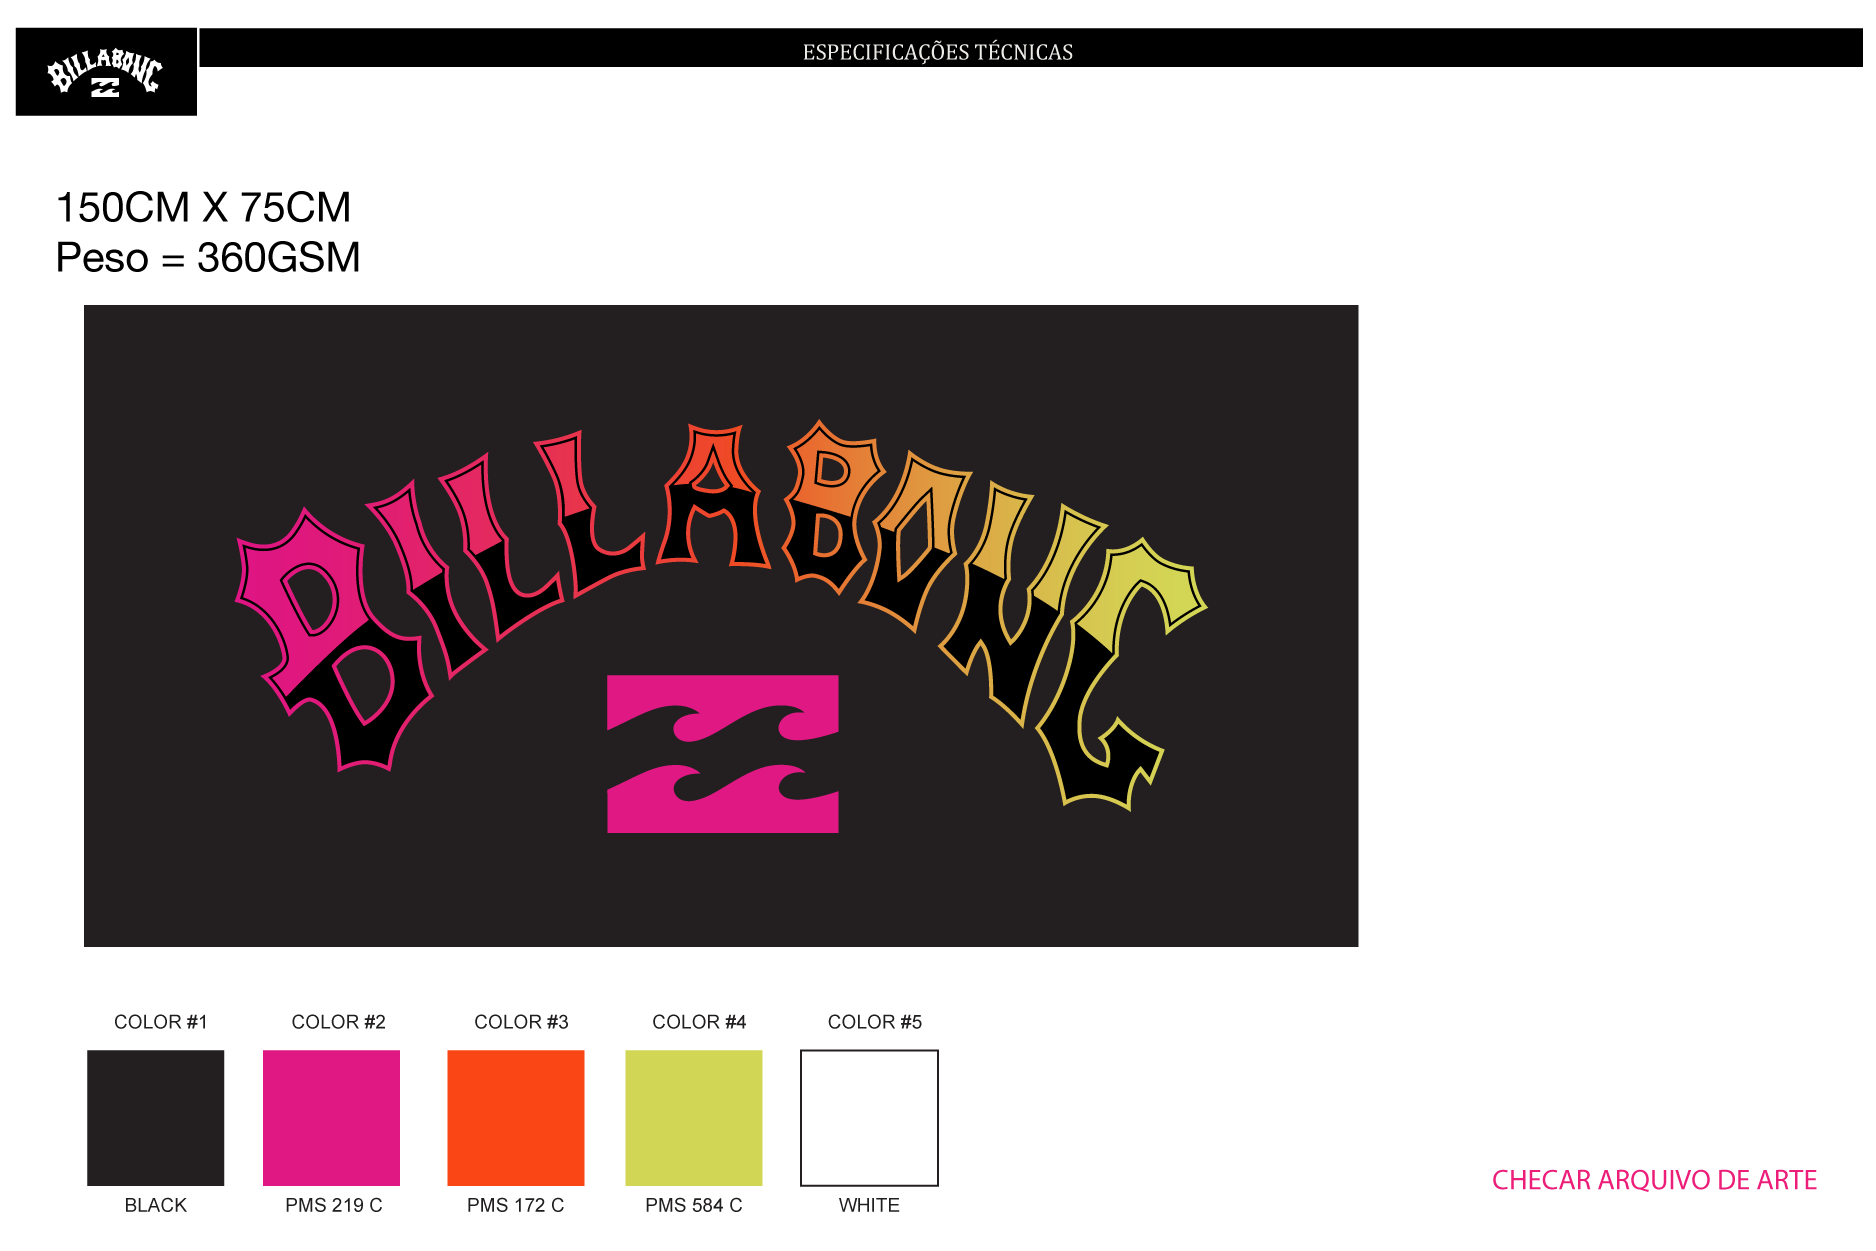Click the PMS 172 C caption
Viewport: 1876px width, 1251px height.
pos(516,1205)
